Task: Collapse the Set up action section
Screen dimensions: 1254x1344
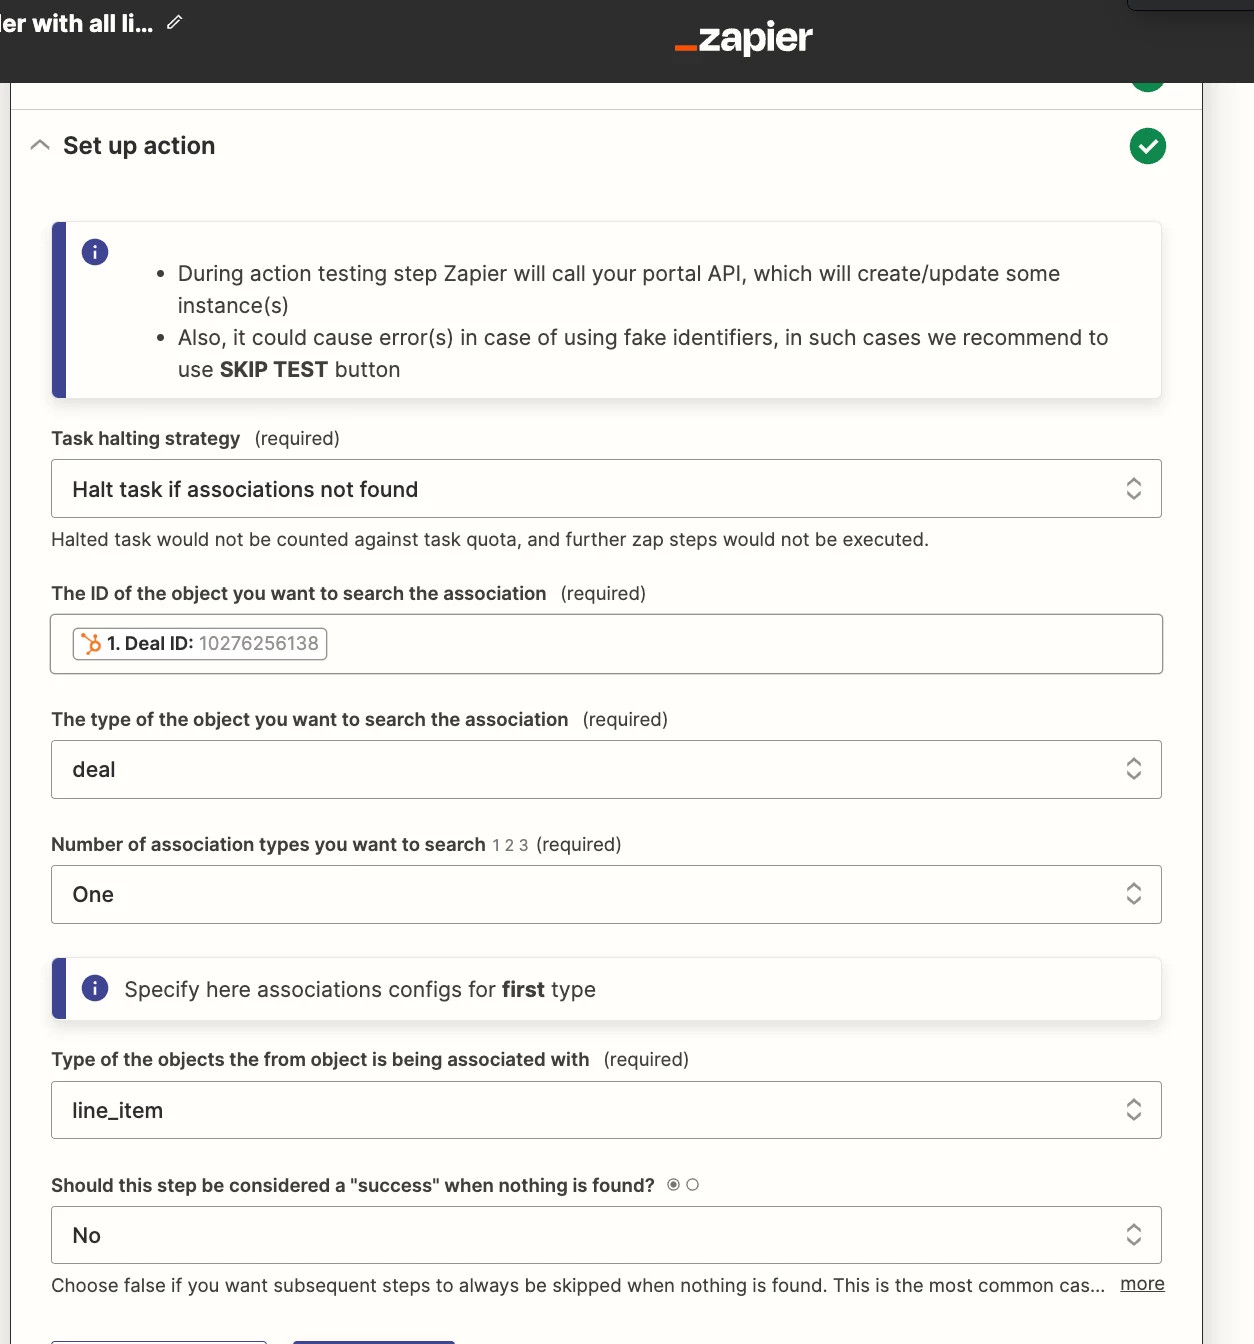Action: pyautogui.click(x=40, y=145)
